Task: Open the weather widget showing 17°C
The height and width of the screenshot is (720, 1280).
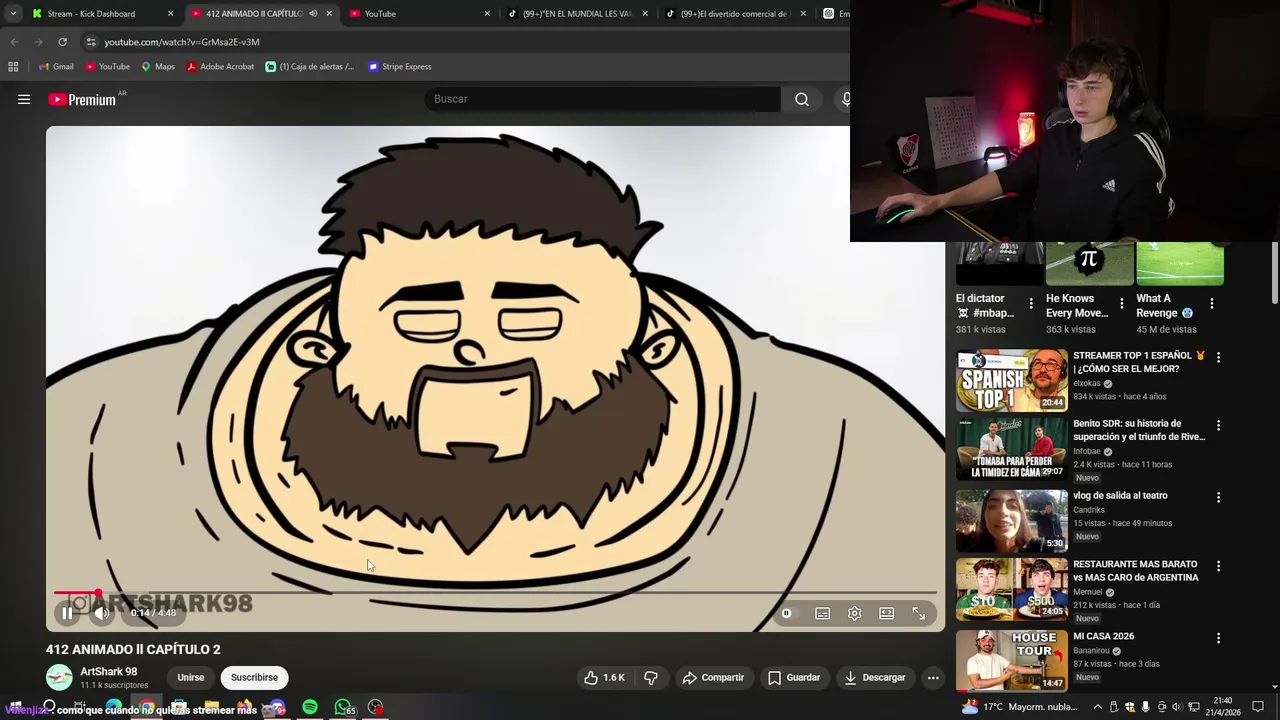Action: click(x=1020, y=707)
